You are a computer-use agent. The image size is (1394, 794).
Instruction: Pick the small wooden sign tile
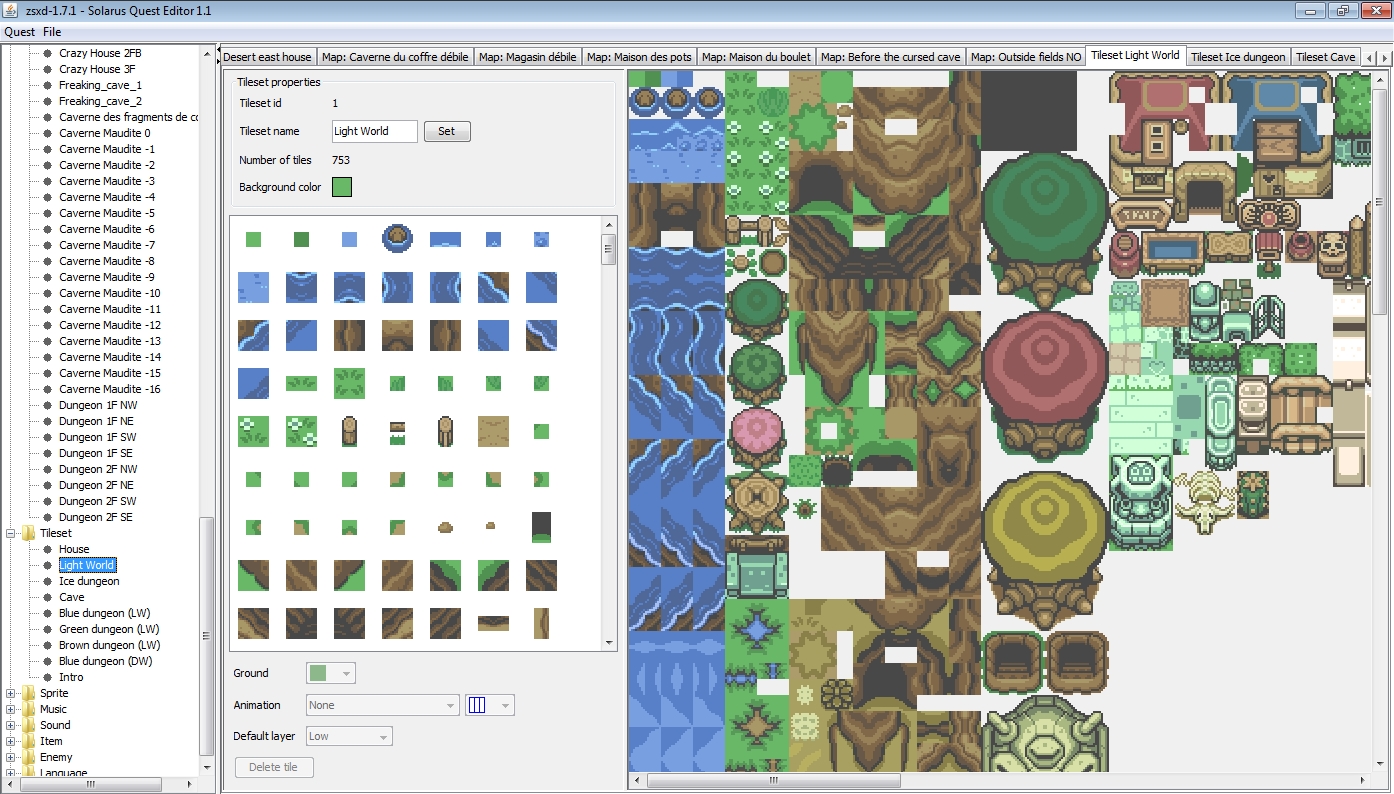point(397,431)
